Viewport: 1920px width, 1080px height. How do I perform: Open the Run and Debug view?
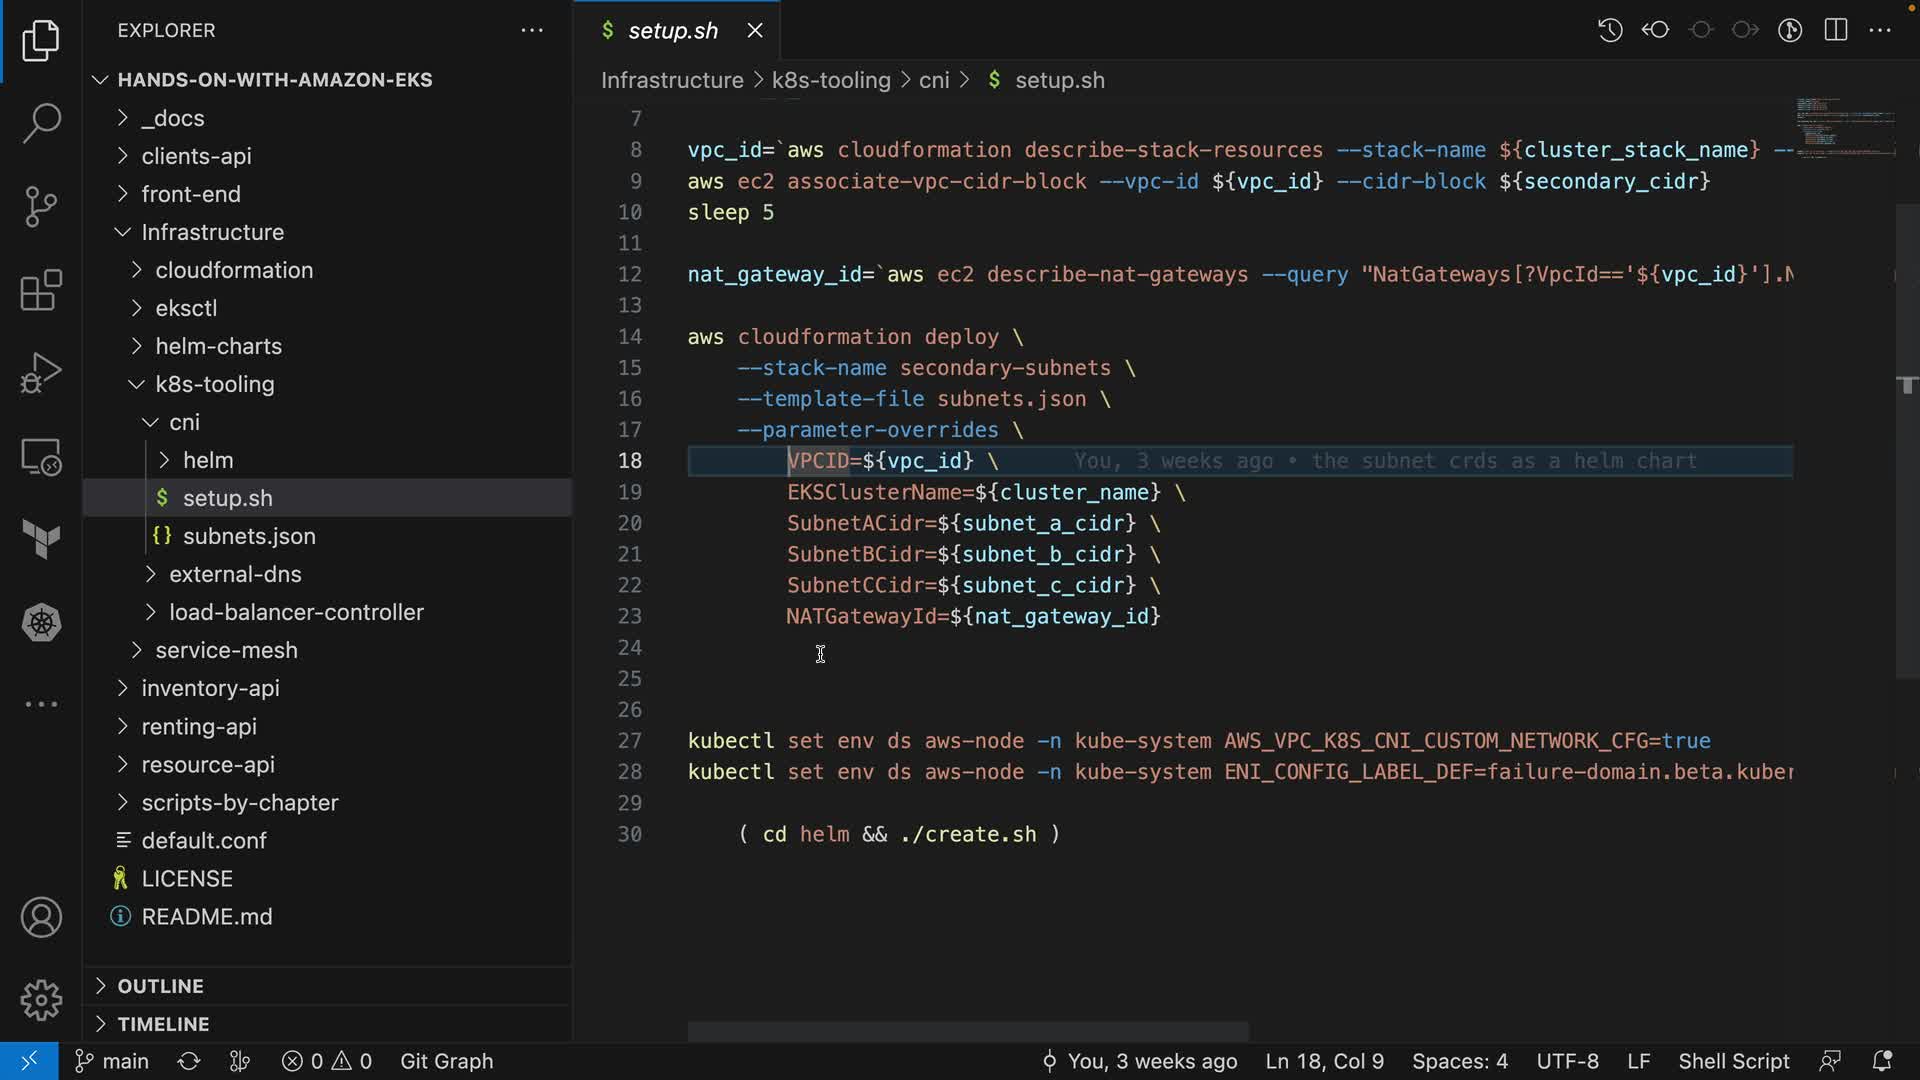tap(41, 373)
